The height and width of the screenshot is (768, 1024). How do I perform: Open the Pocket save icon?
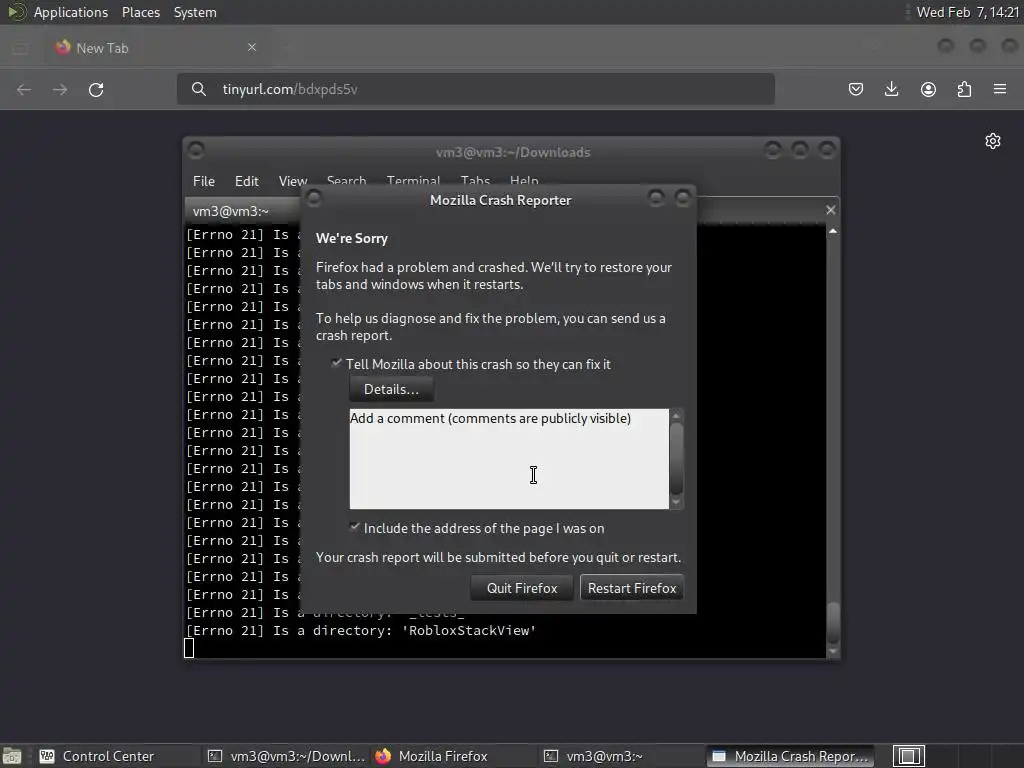(x=856, y=89)
